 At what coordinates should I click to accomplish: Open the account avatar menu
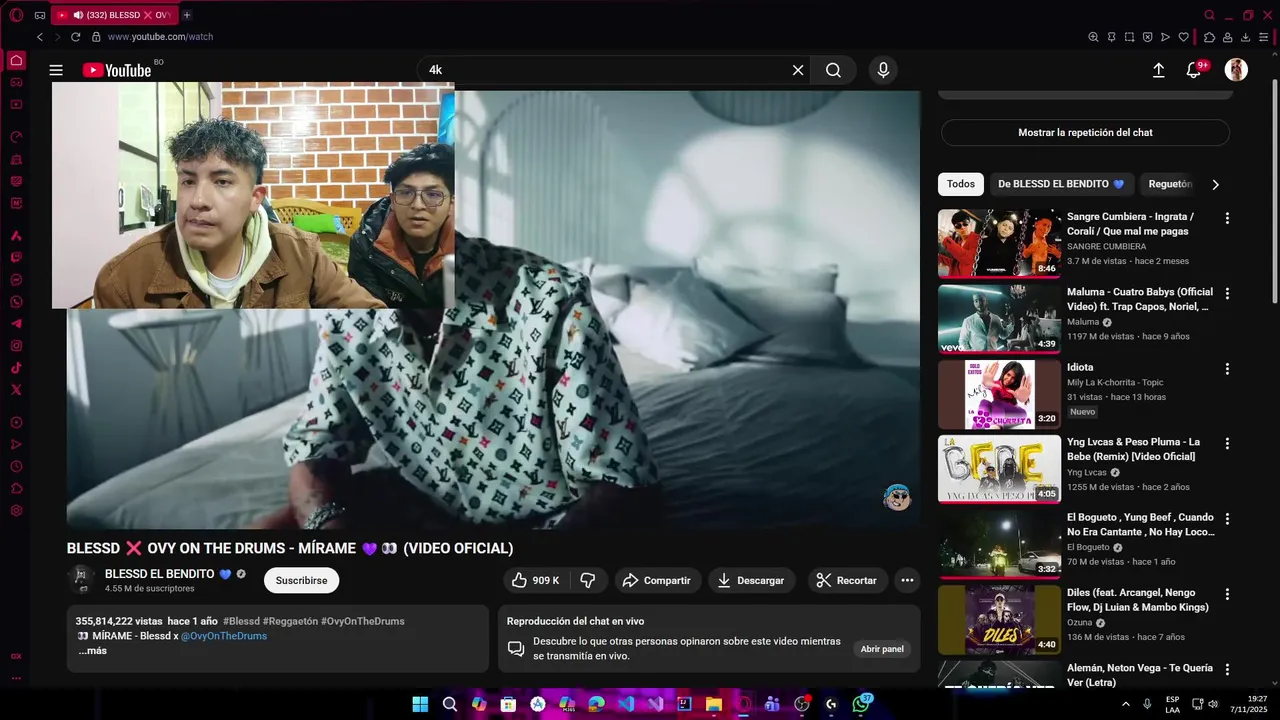[x=1236, y=69]
